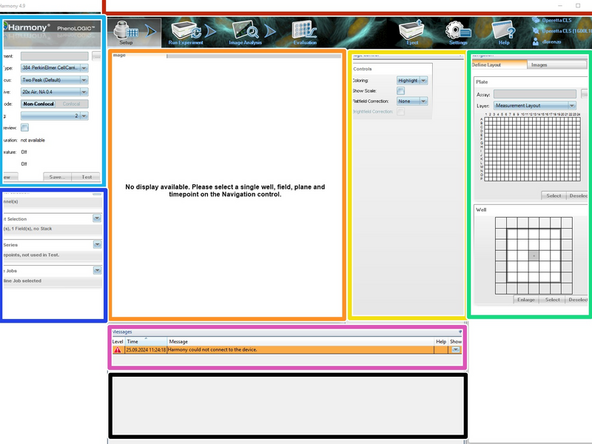
Task: Click the Assay input field
Action: (x=535, y=94)
